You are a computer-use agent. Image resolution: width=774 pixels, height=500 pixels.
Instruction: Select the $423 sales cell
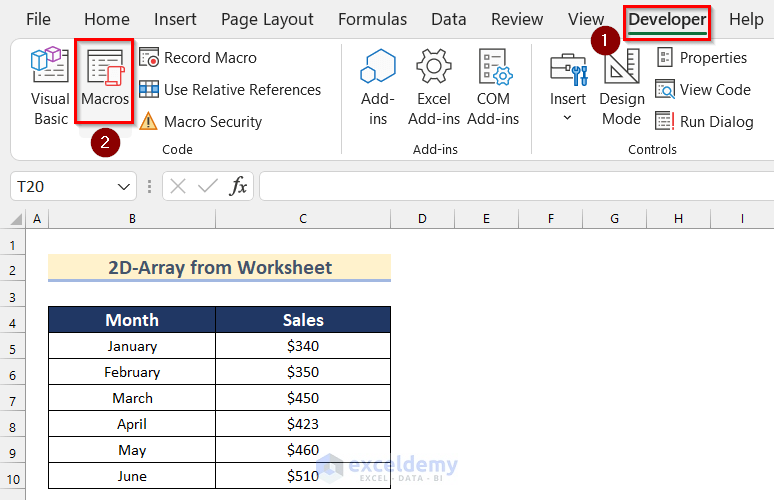click(x=303, y=424)
